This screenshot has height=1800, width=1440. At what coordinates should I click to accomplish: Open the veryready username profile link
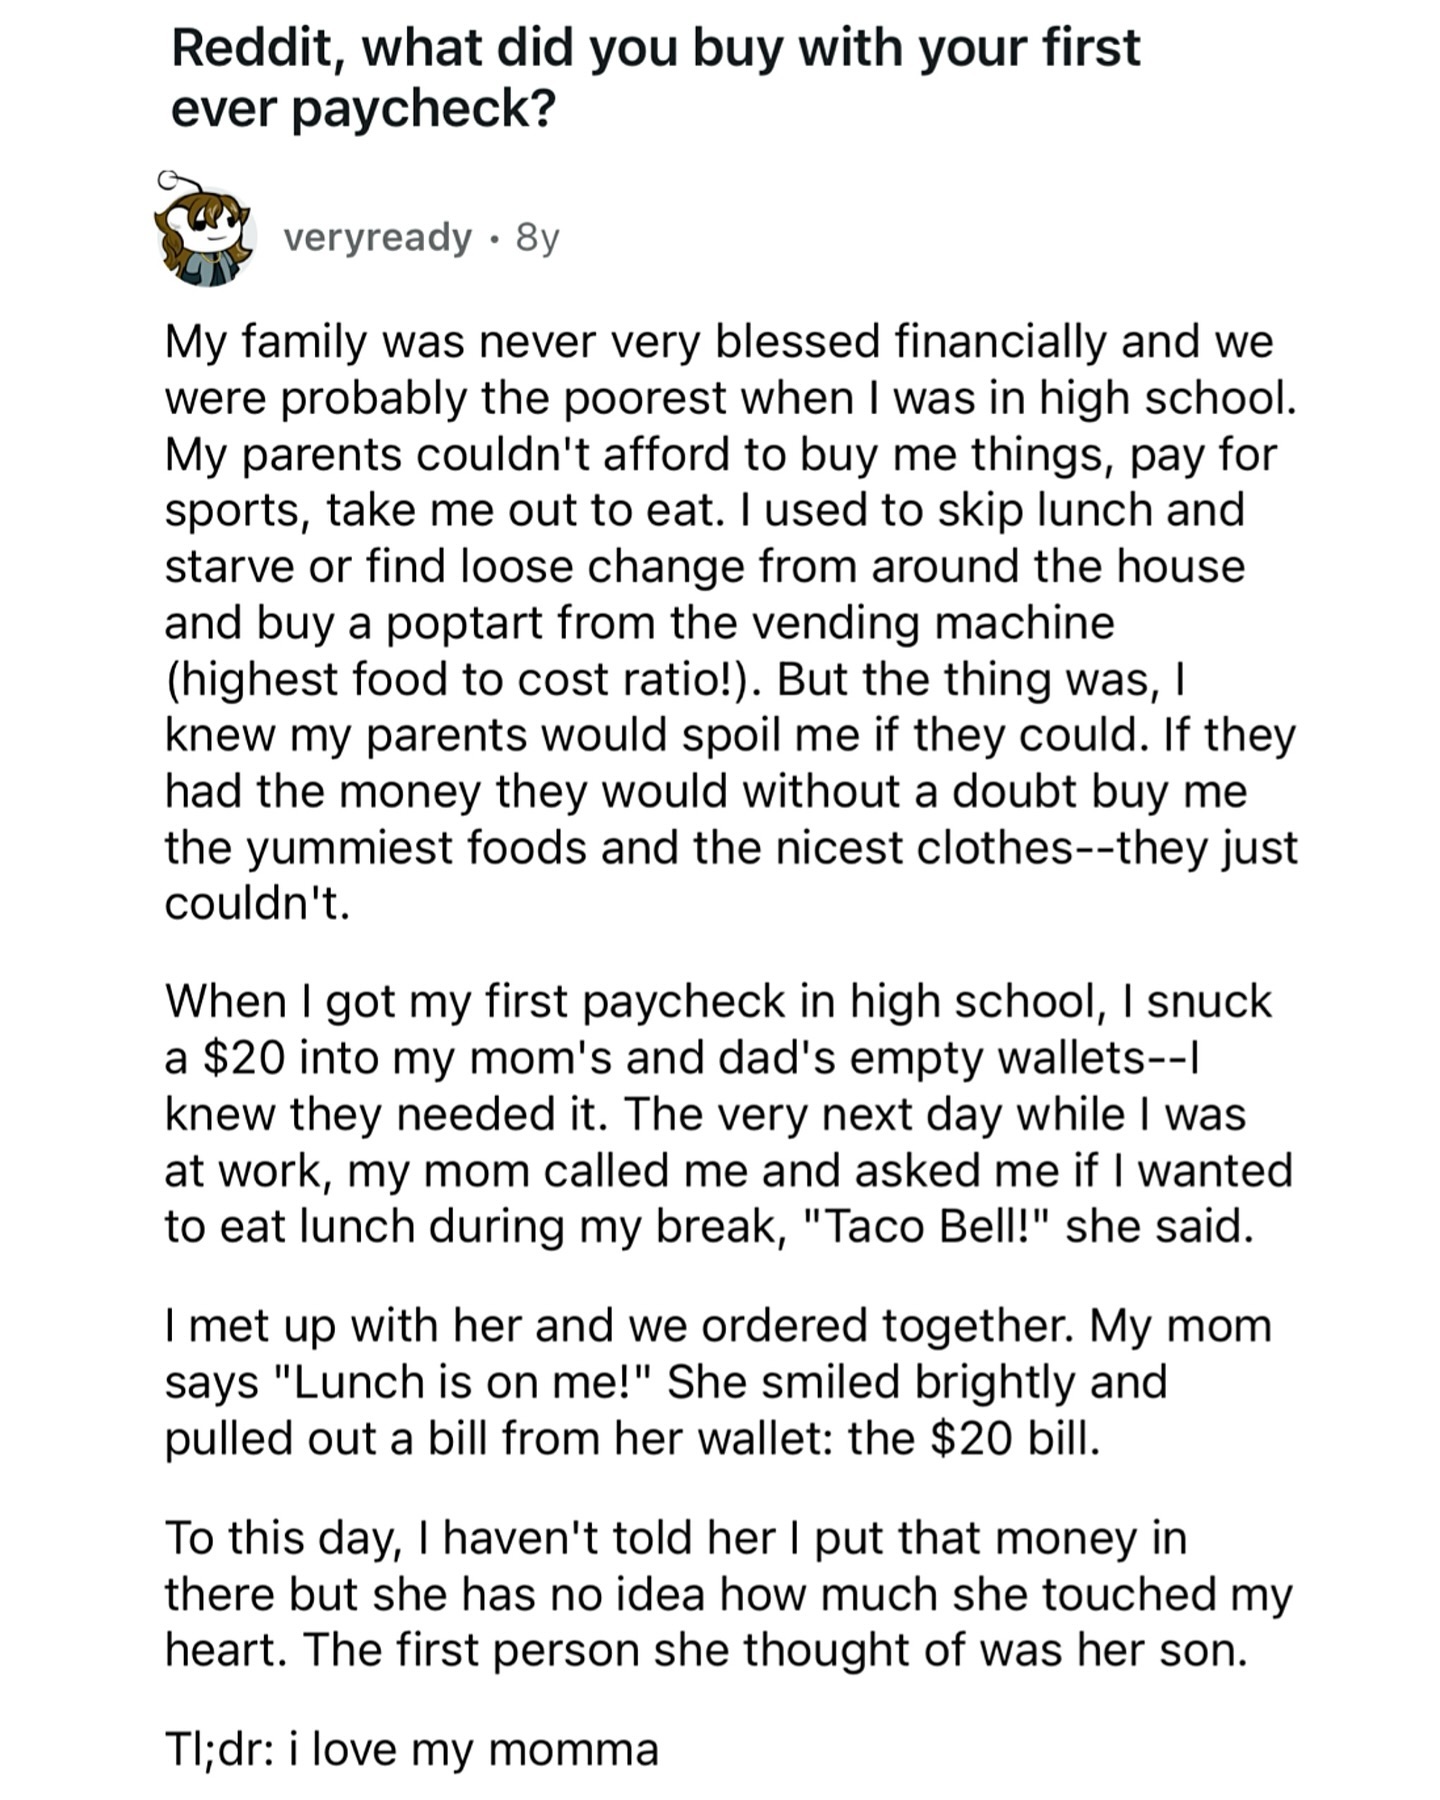(x=377, y=238)
